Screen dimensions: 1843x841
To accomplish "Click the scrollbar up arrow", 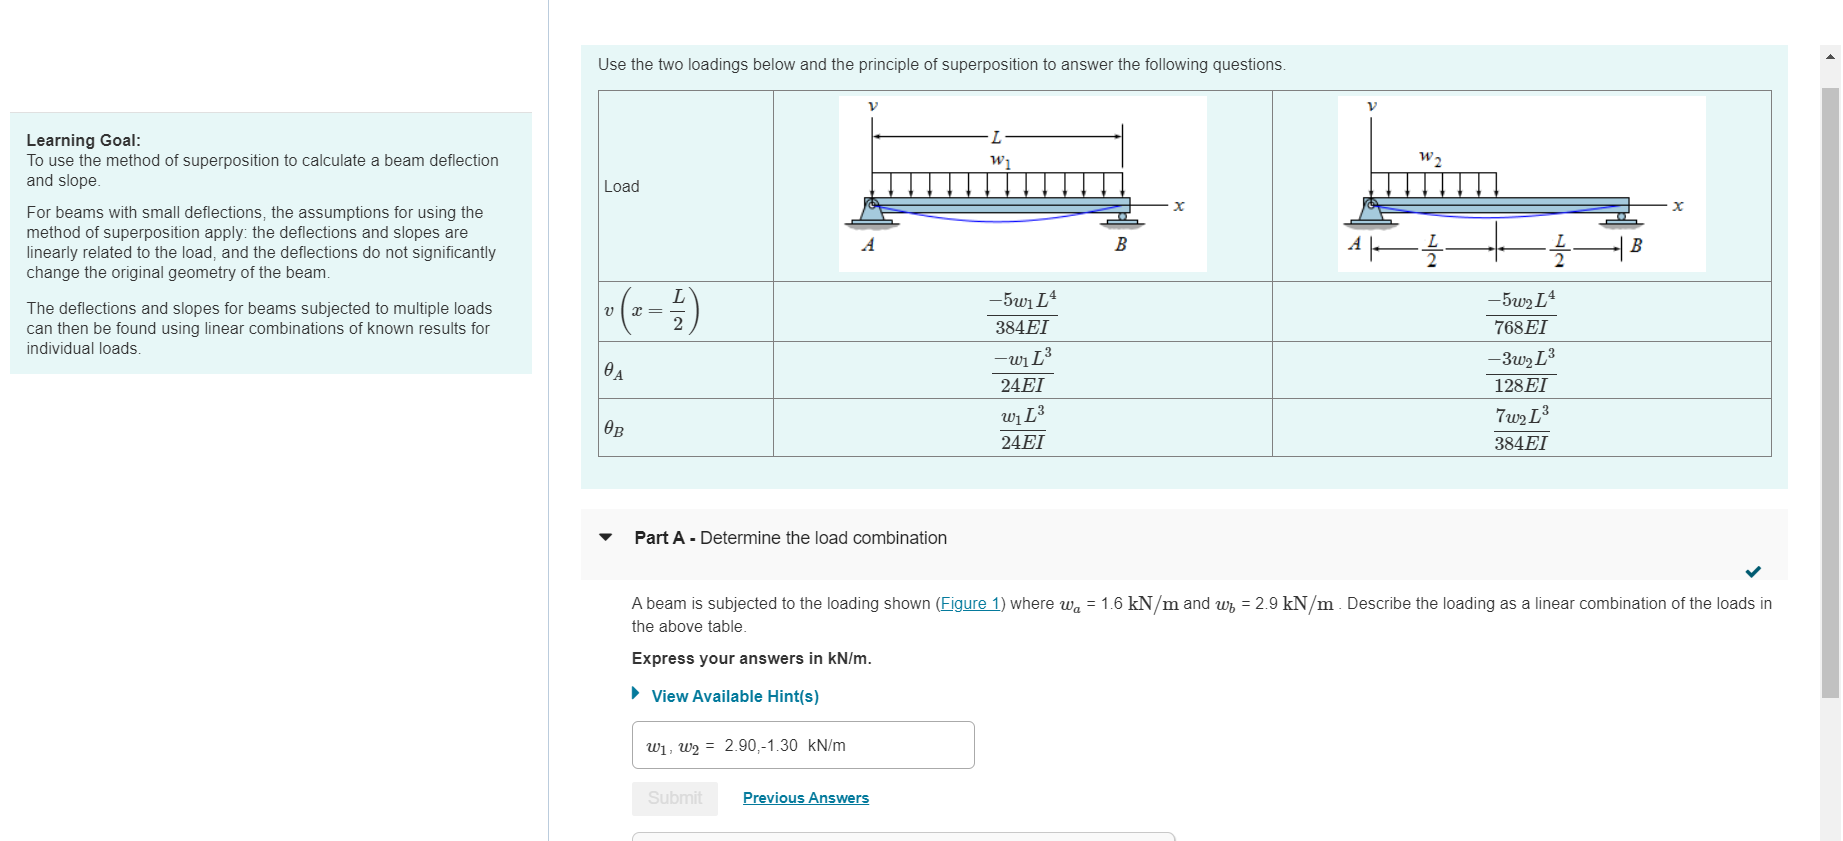I will pyautogui.click(x=1828, y=57).
